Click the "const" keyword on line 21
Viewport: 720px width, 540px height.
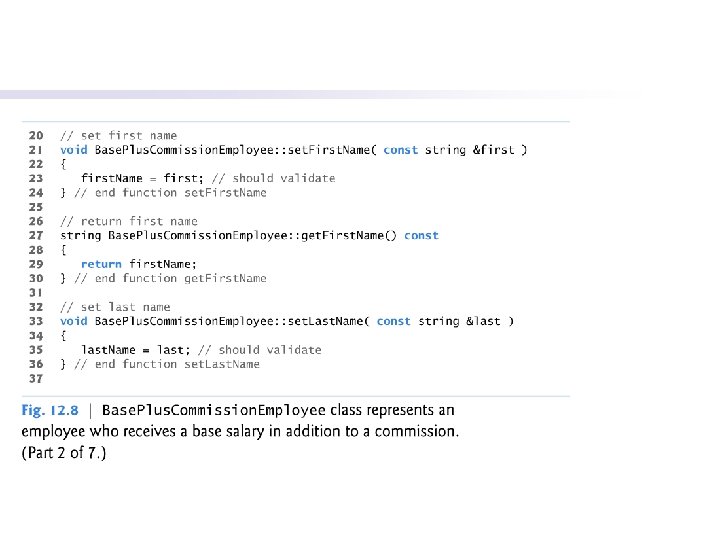tap(401, 150)
